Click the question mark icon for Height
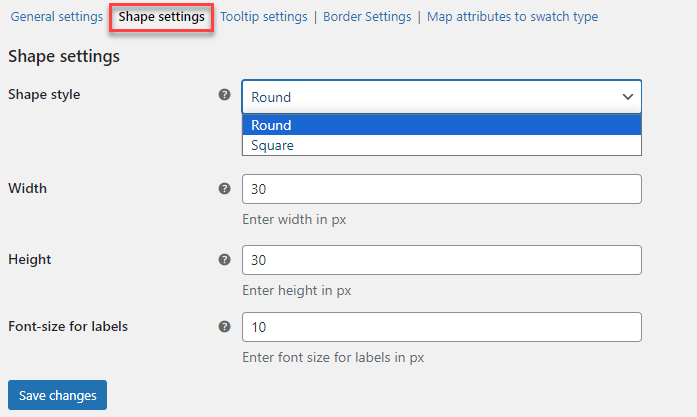The image size is (697, 417). click(x=224, y=259)
